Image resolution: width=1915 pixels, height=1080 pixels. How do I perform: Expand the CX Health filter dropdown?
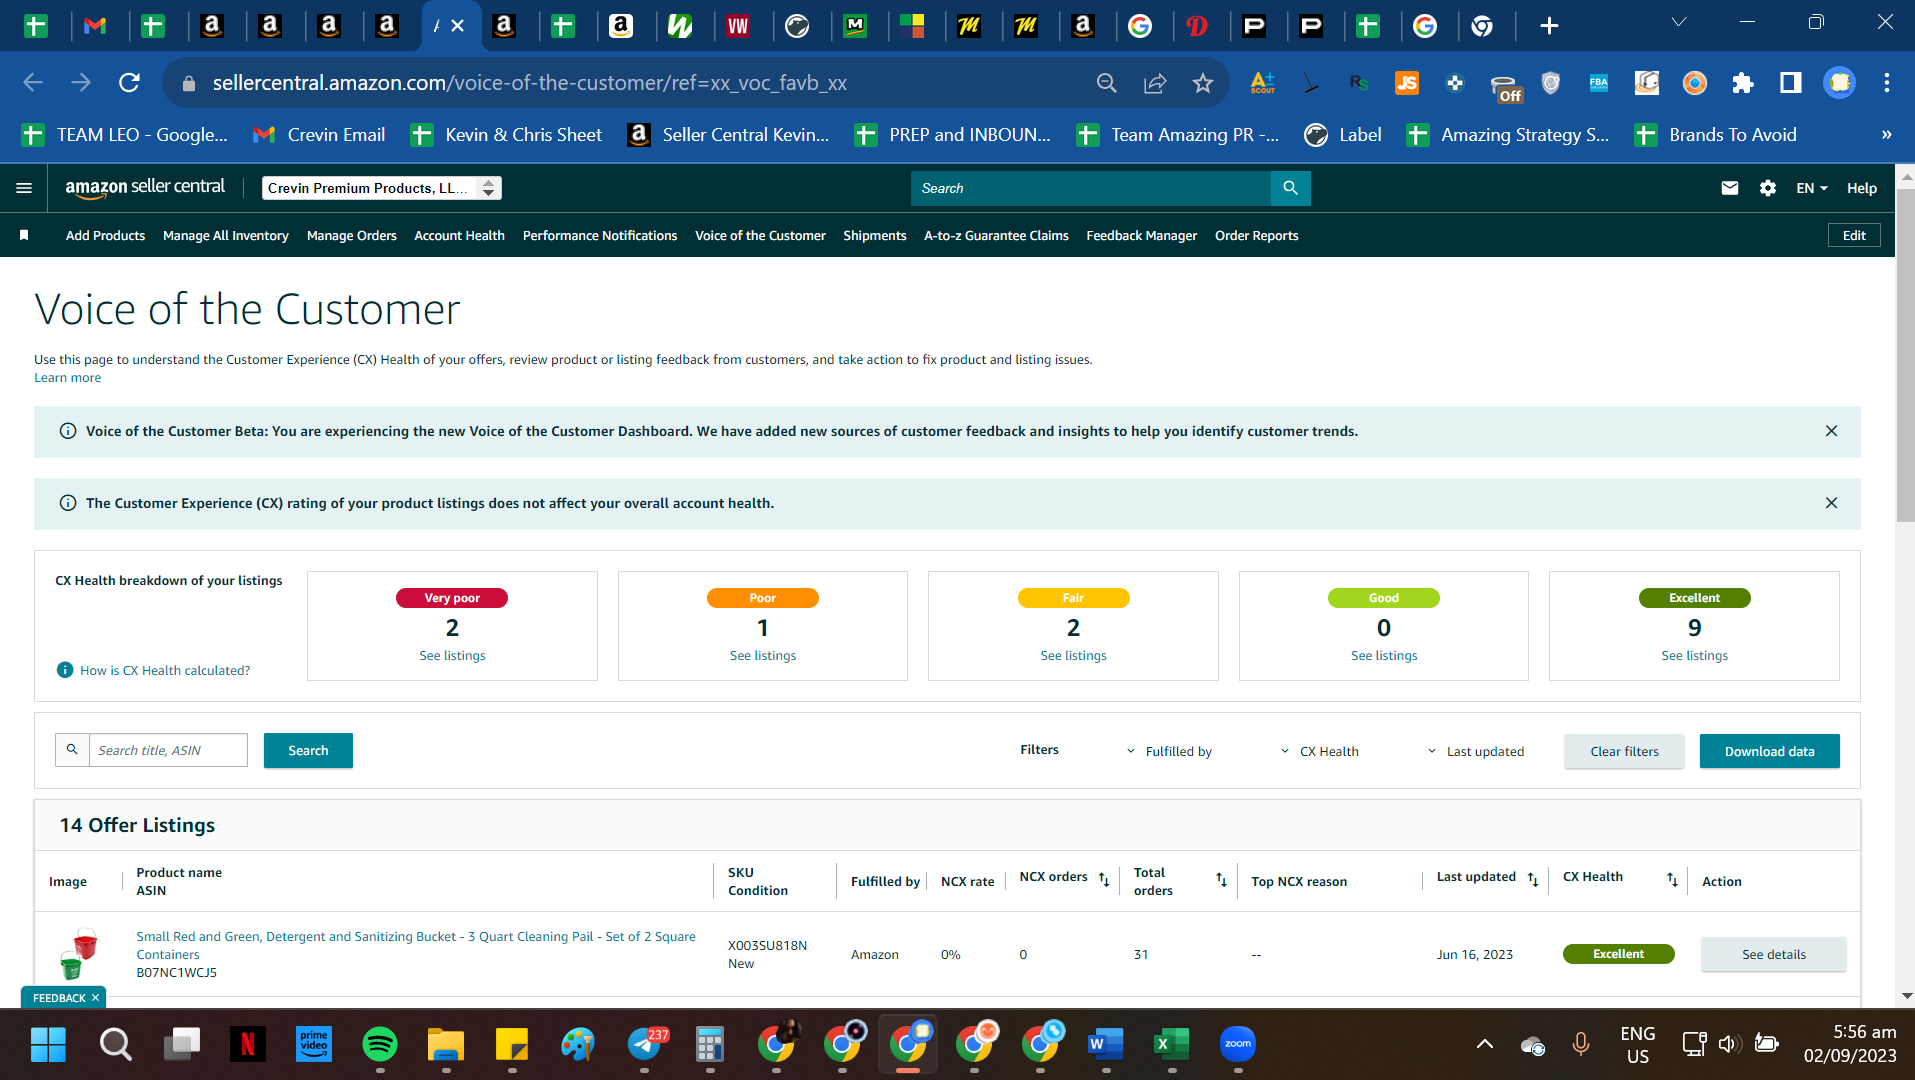(x=1320, y=751)
